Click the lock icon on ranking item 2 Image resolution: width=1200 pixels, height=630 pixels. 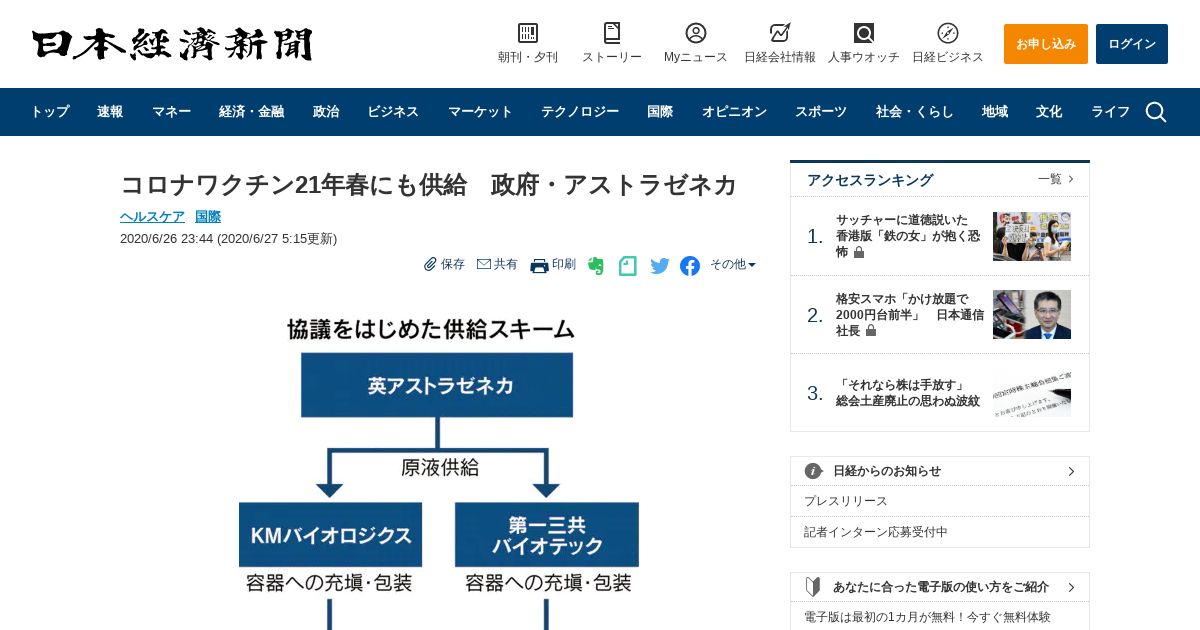tap(871, 331)
